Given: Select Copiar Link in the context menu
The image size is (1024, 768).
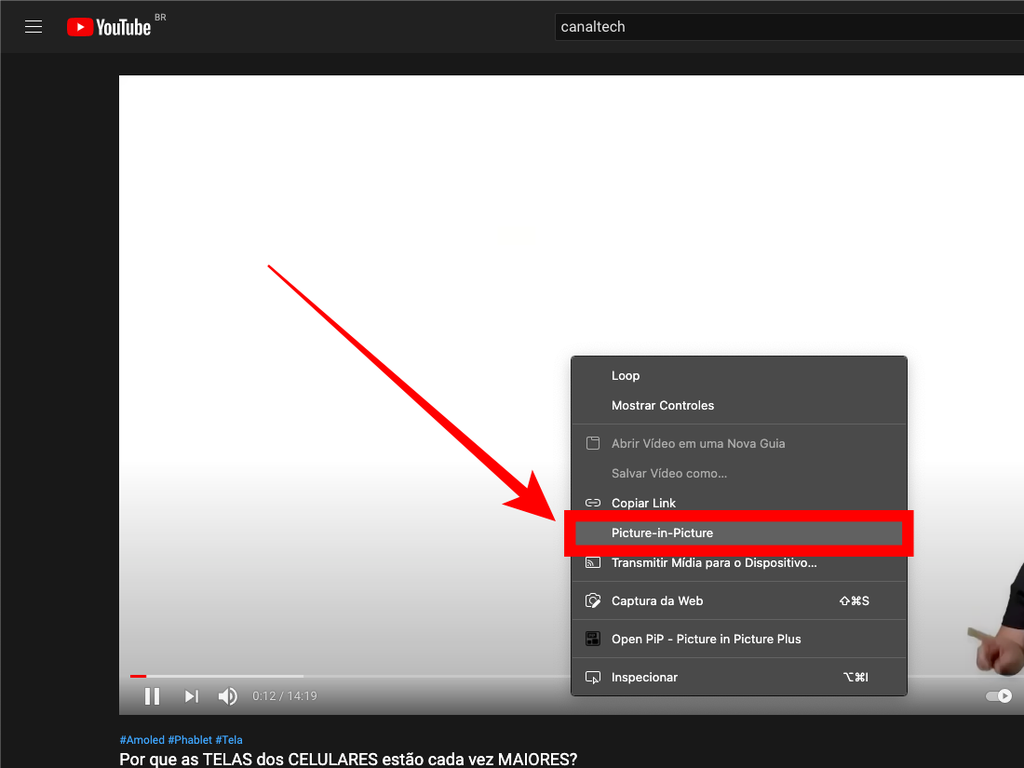Looking at the screenshot, I should (x=739, y=502).
